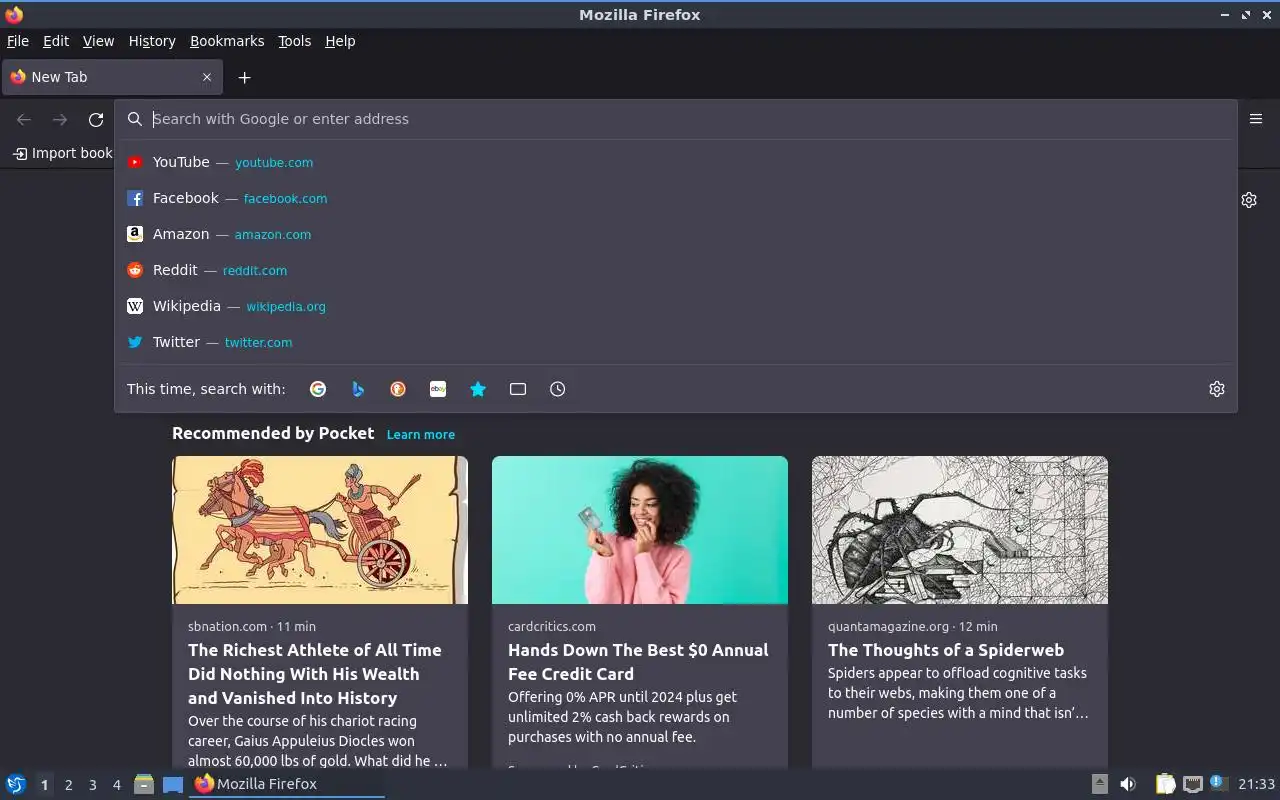Search this time with Bing
The height and width of the screenshot is (800, 1280).
point(358,389)
